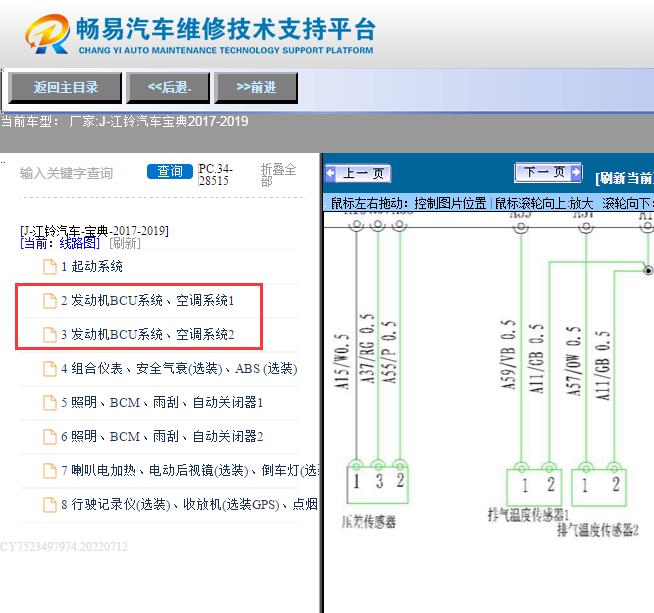Click the [刷新当前 link in the viewer
Screen dimensions: 654x613
[x=624, y=178]
